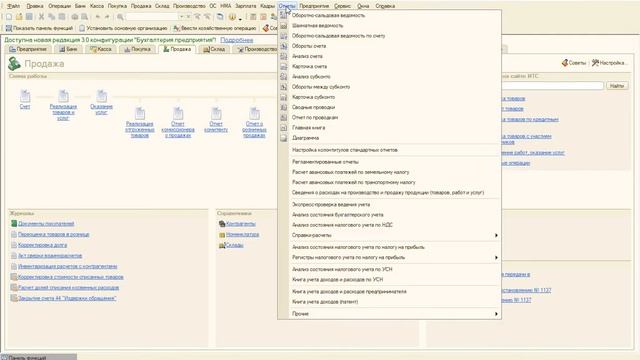Screen dimensions: 640x360
Task: Click the Отчет комитенту document icon
Action: pyautogui.click(x=216, y=113)
